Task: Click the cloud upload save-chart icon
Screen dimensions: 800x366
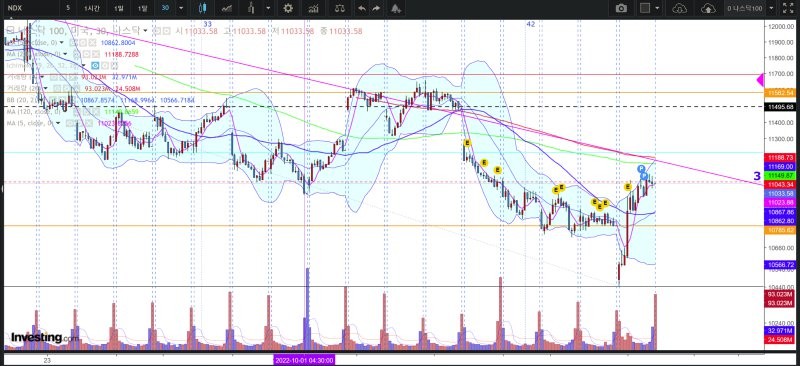Action: 708,8
